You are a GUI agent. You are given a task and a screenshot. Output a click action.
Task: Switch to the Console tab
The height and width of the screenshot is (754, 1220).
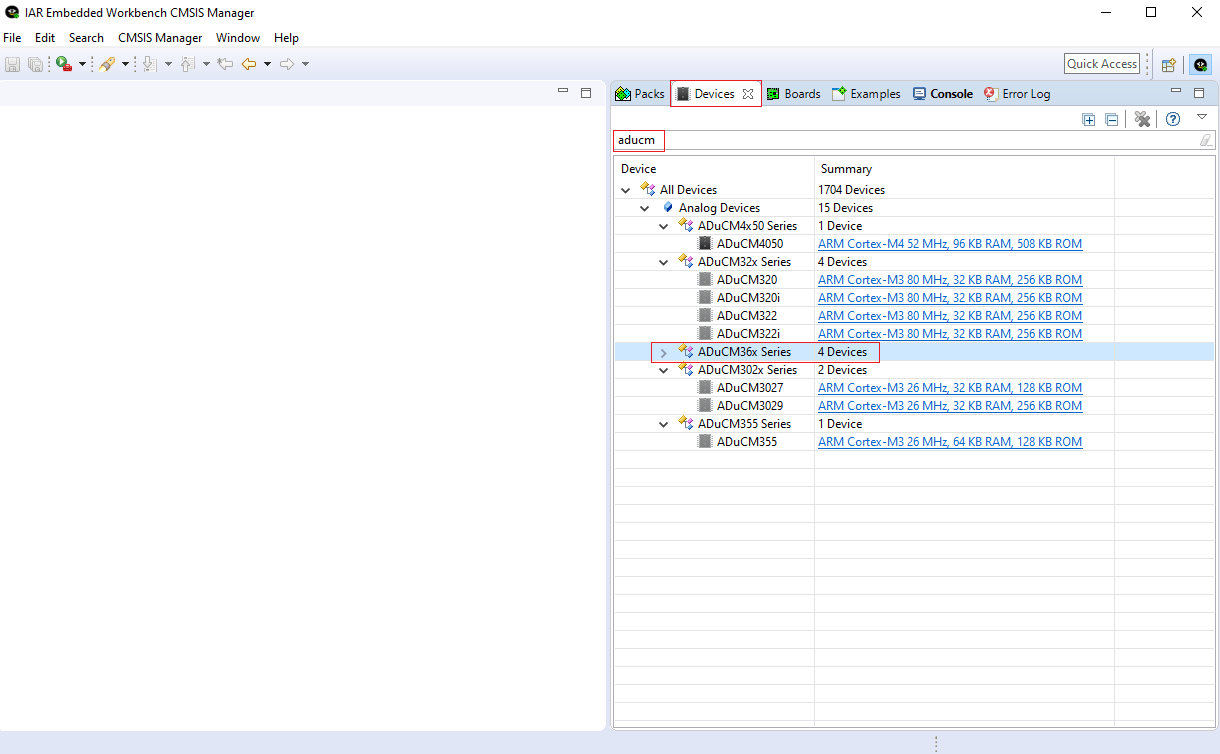942,94
